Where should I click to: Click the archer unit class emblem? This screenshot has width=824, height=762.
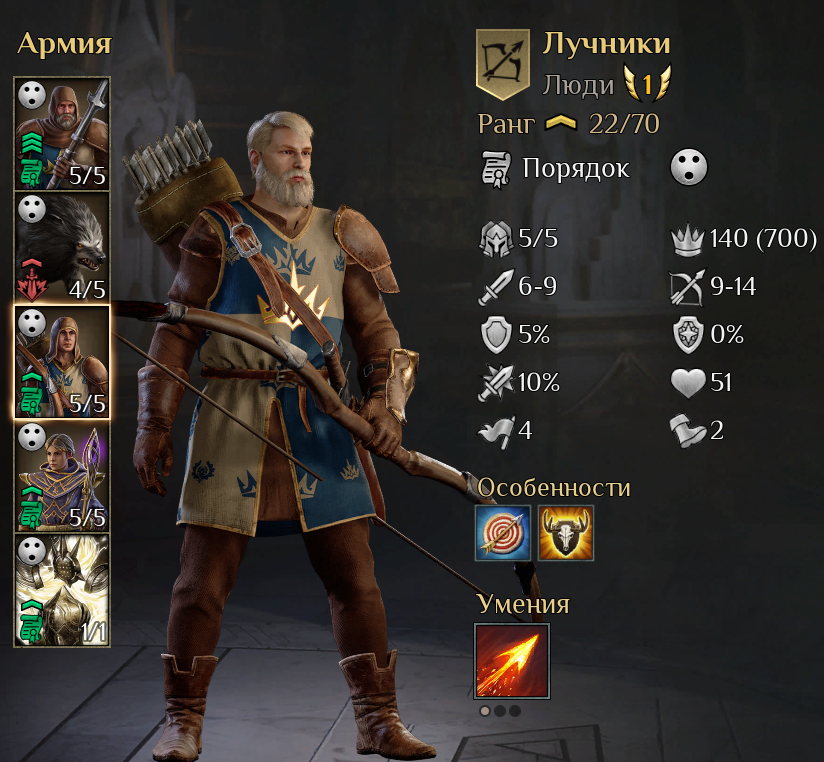(503, 64)
